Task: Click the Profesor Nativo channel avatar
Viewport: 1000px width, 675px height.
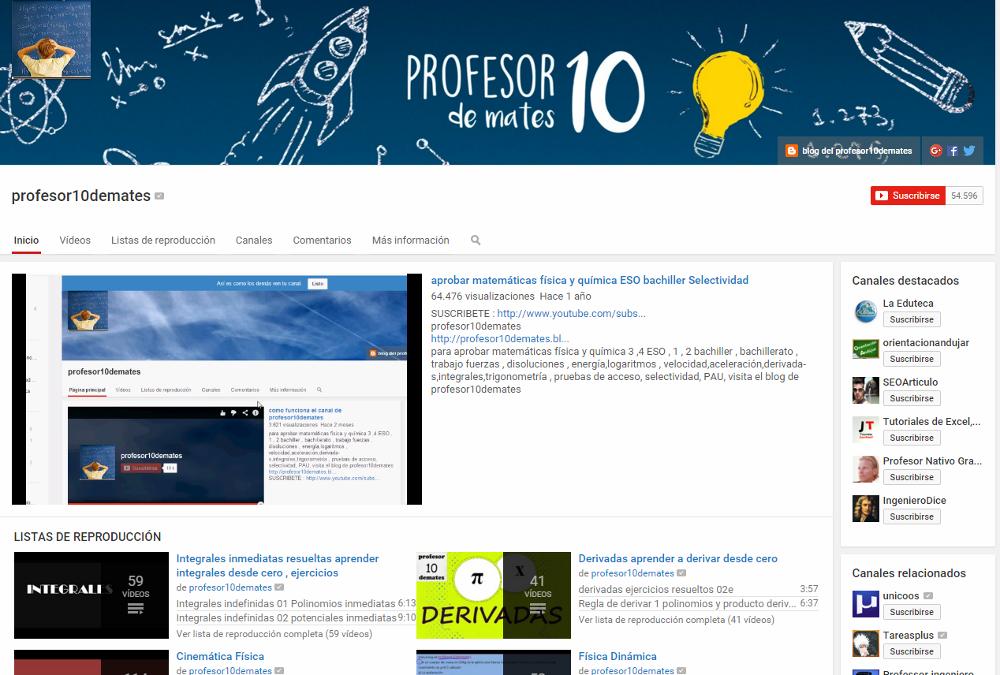Action: point(865,469)
